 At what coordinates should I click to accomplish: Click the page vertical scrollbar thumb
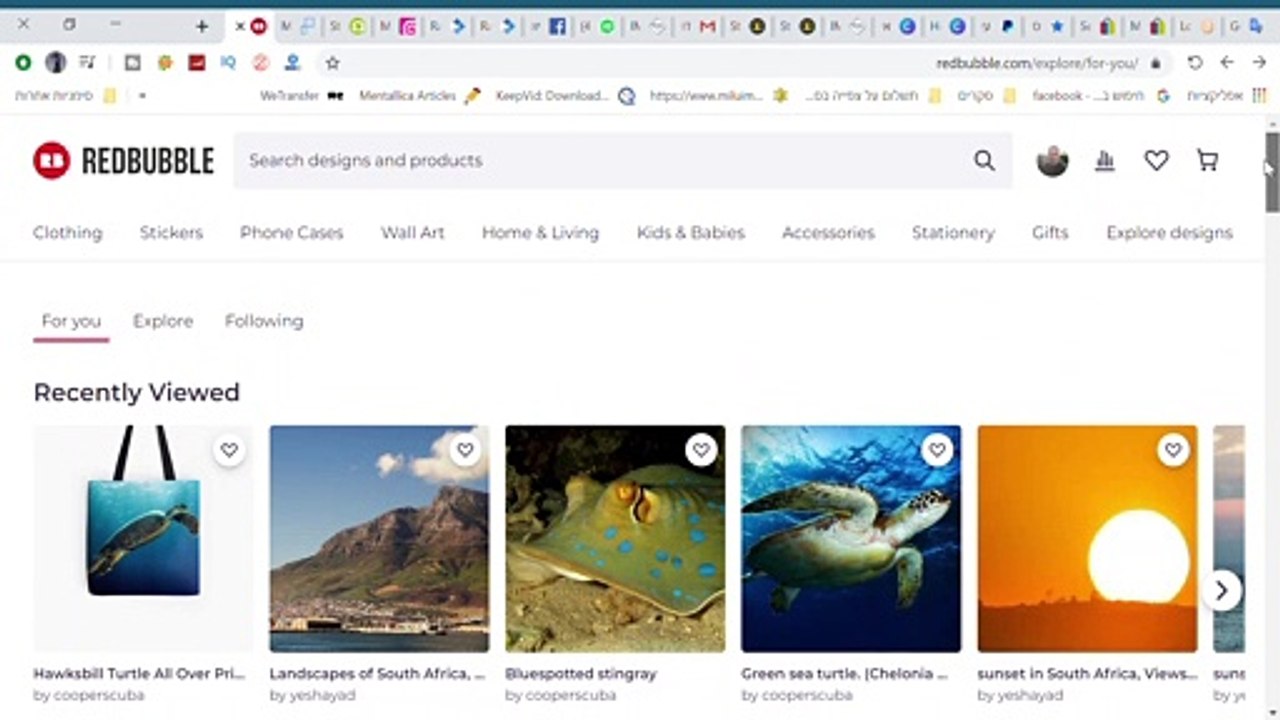click(x=1272, y=172)
